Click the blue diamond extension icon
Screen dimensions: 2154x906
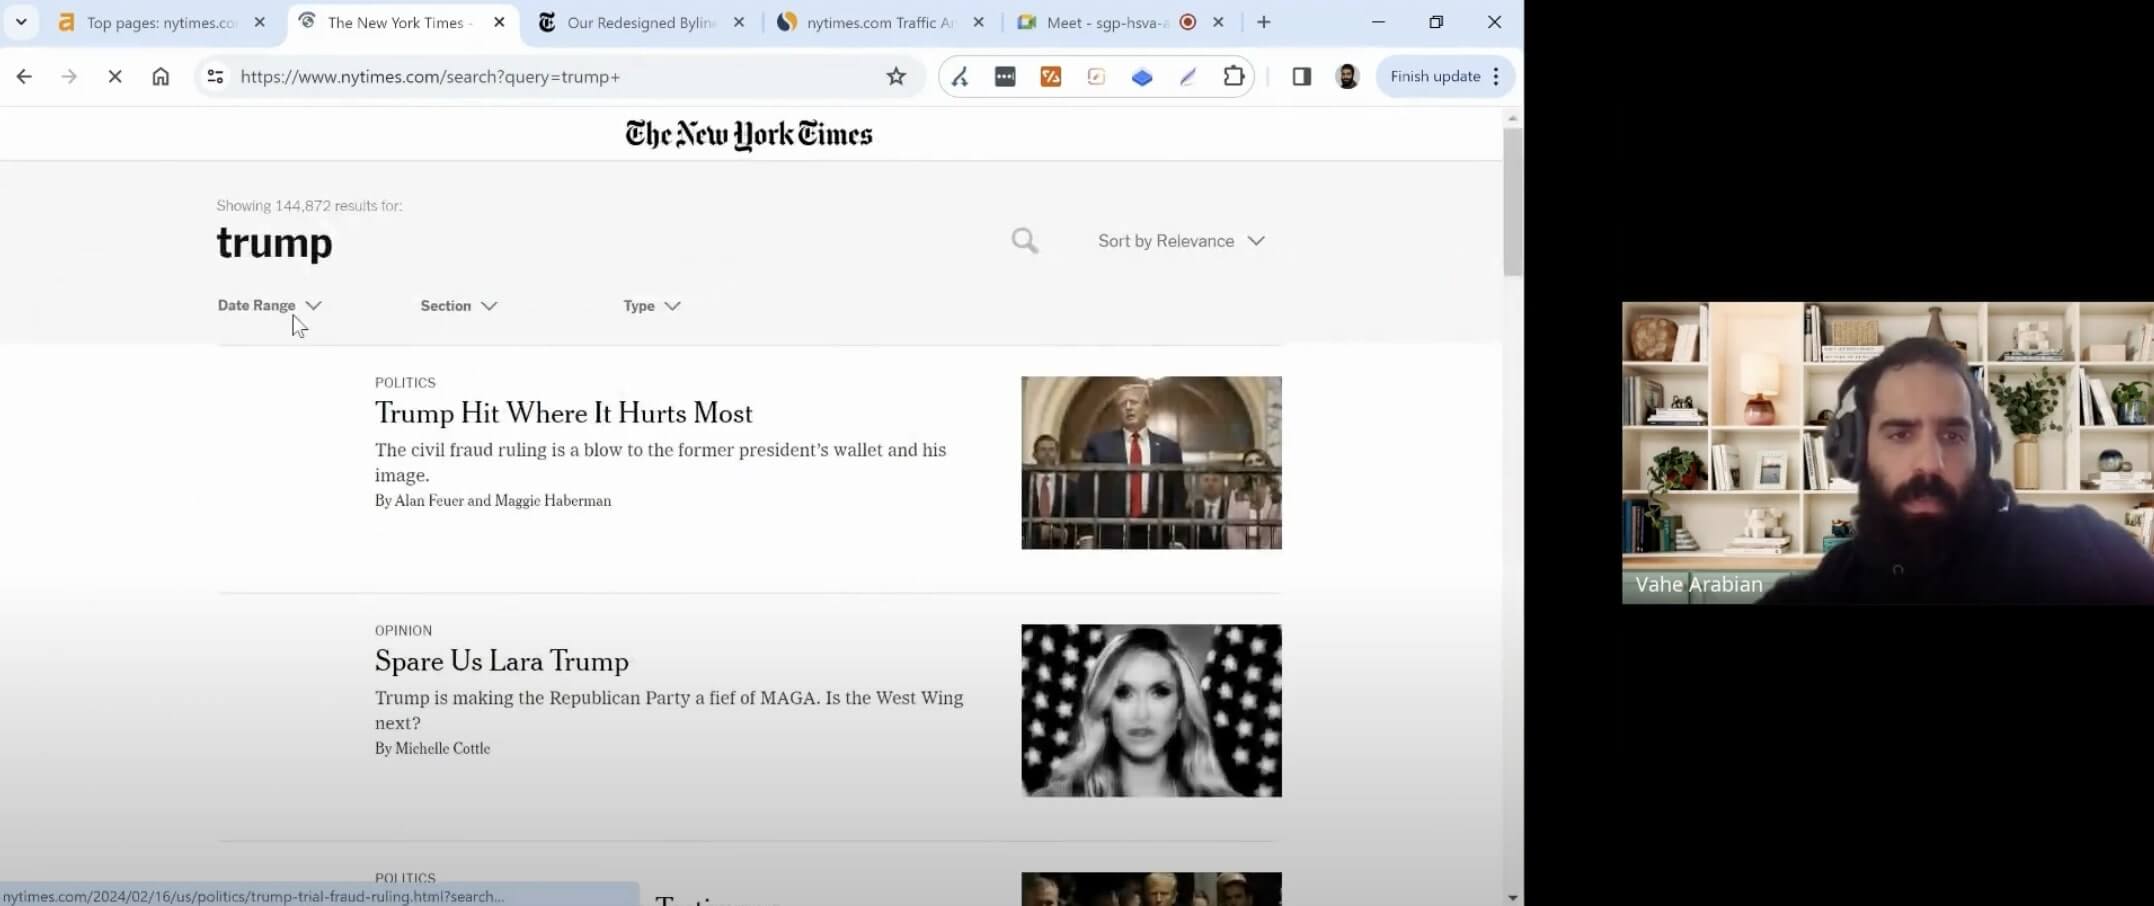(x=1141, y=77)
